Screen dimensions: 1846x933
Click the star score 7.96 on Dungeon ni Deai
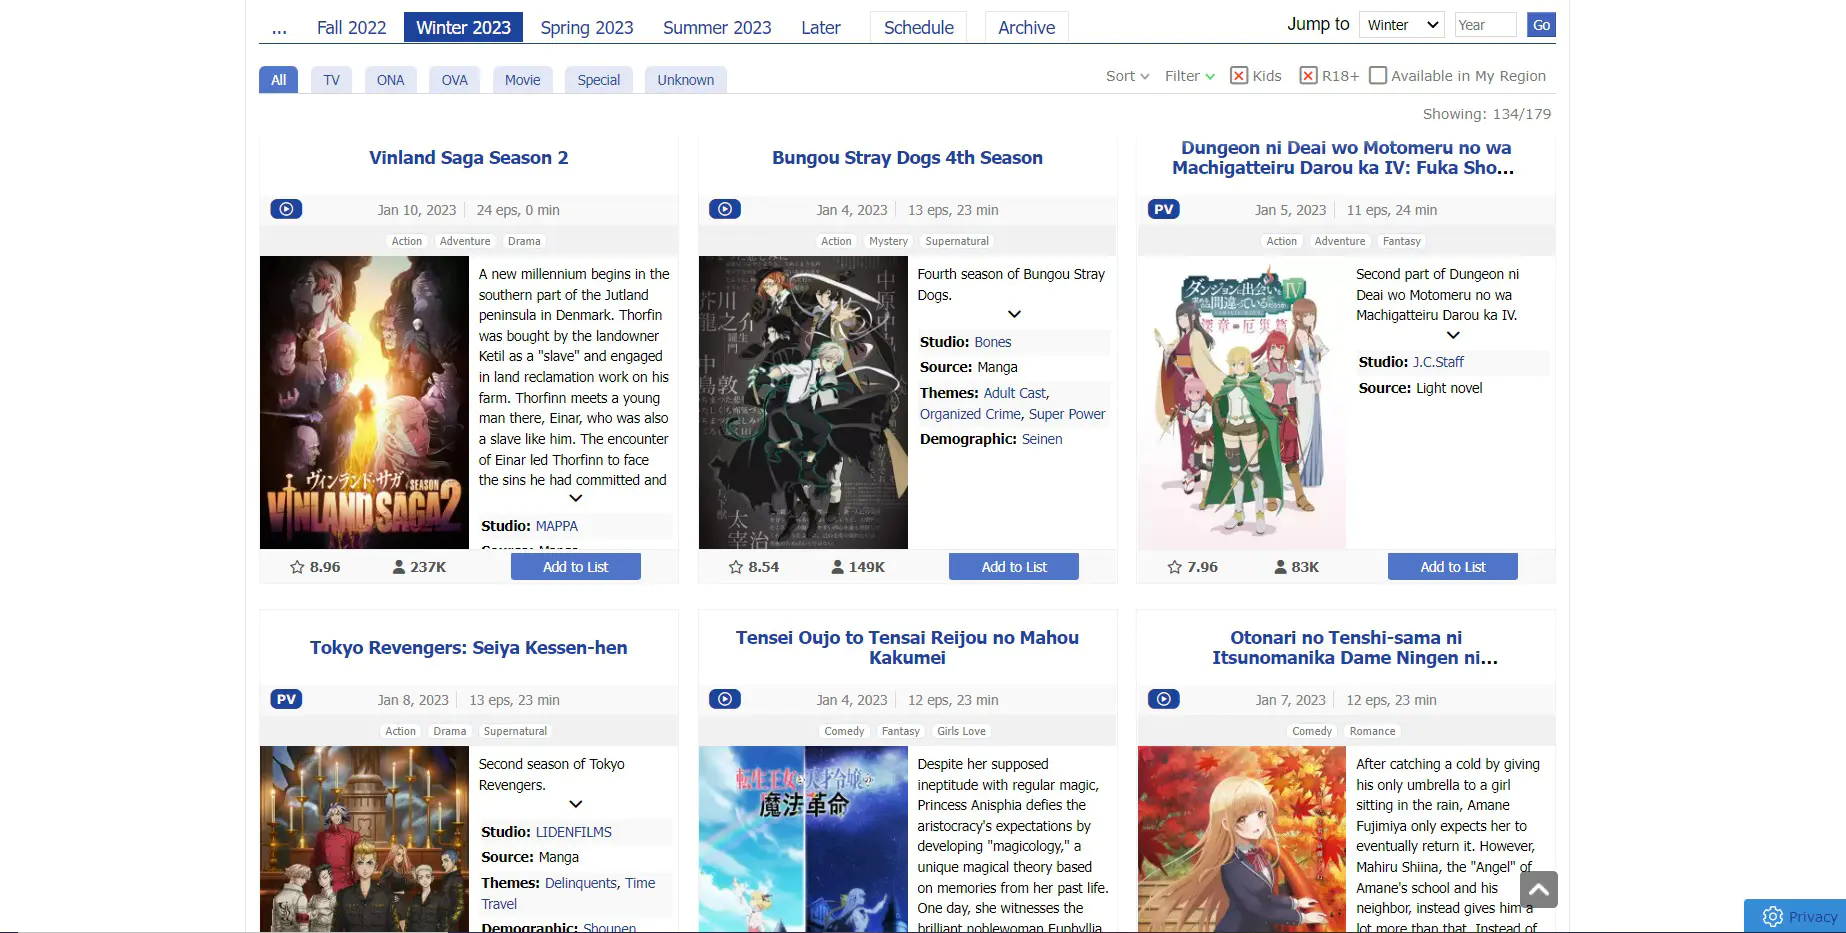(1192, 567)
